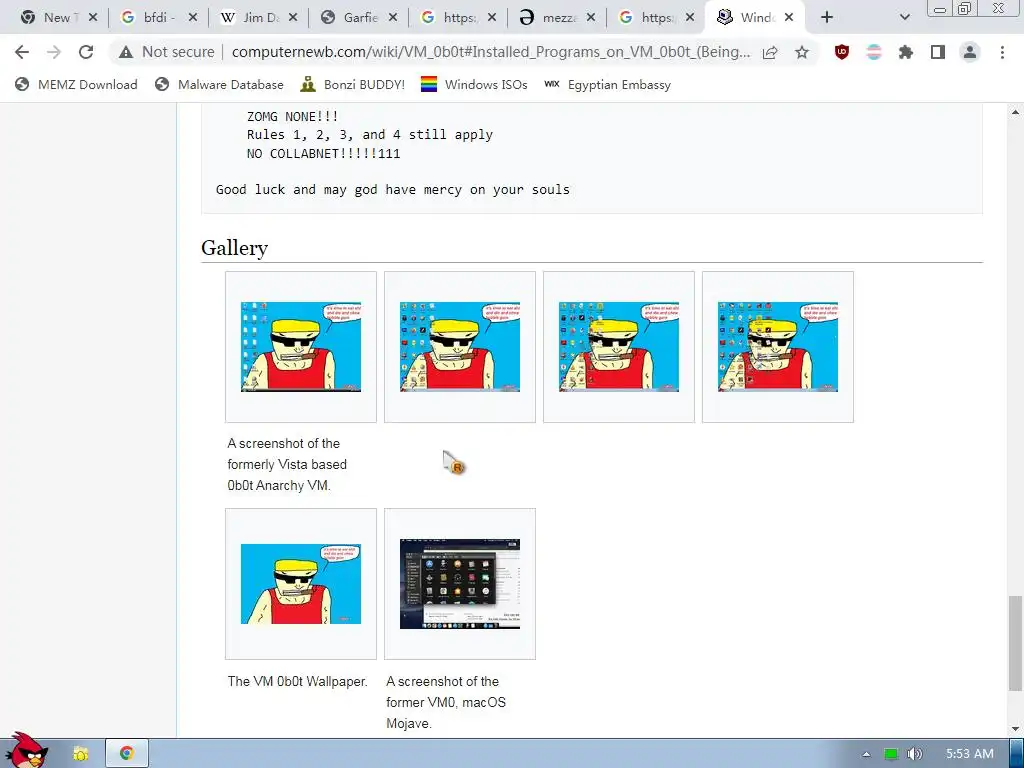Click the Gallery section heading
The height and width of the screenshot is (768, 1024).
pyautogui.click(x=234, y=248)
